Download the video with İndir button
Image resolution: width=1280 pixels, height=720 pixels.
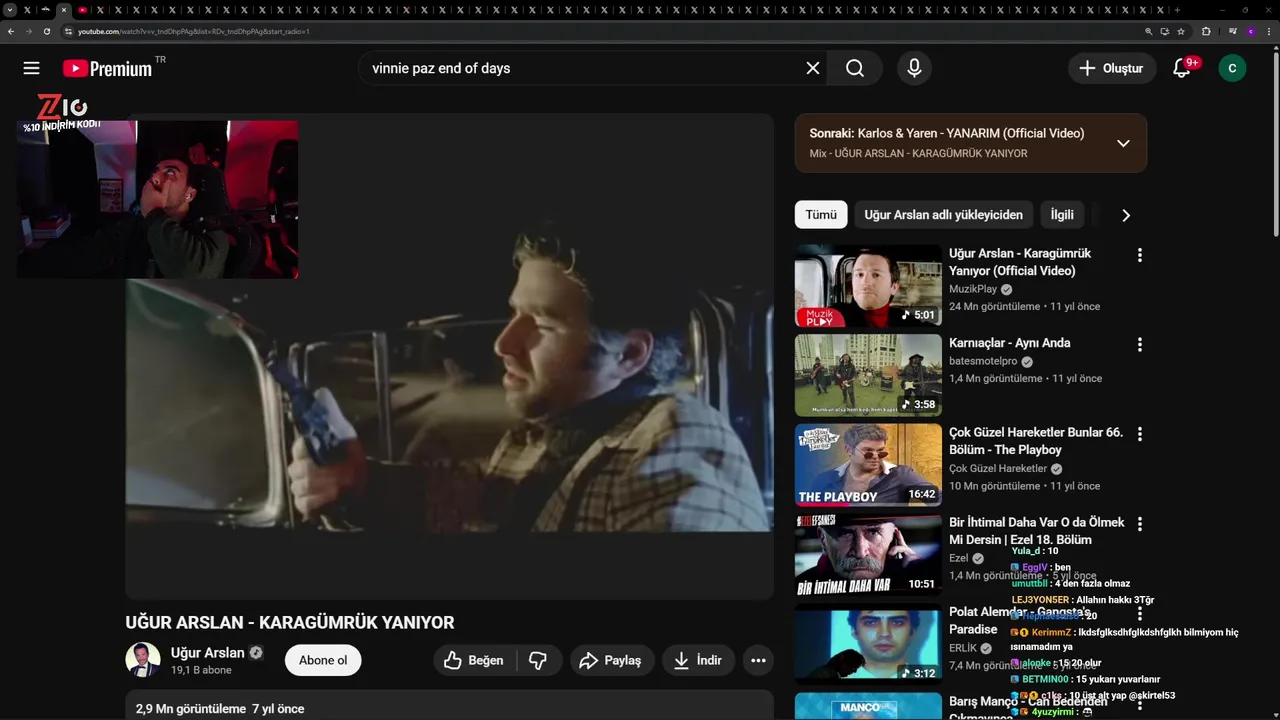pos(698,660)
